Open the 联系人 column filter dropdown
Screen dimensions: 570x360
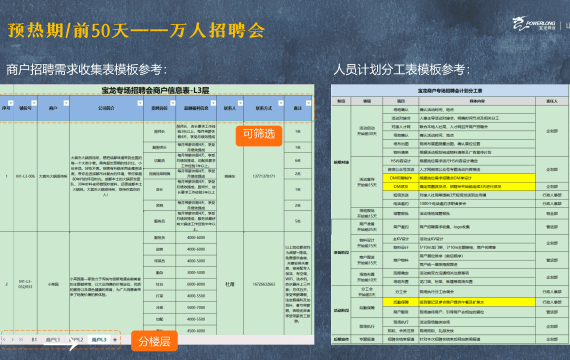pyautogui.click(x=240, y=103)
